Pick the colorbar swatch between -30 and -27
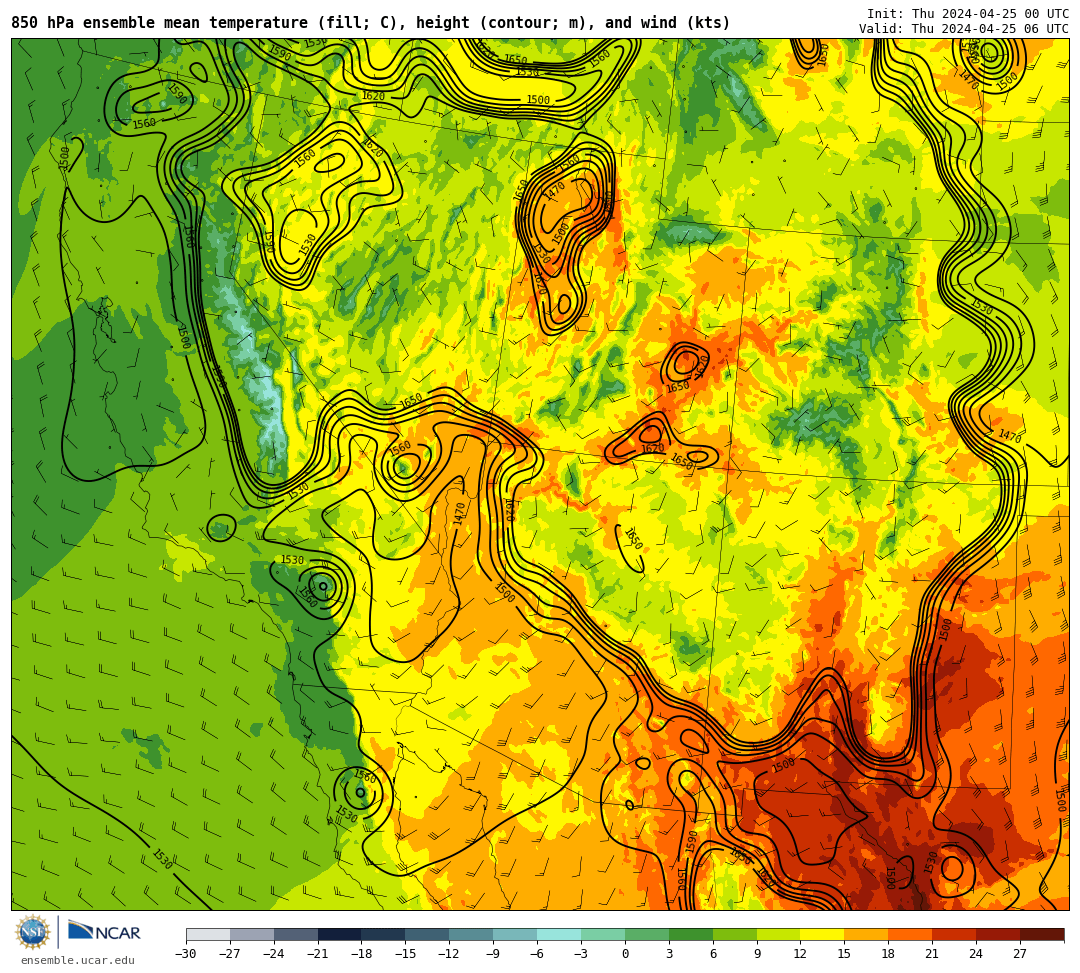This screenshot has height=973, width=1080. point(208,934)
